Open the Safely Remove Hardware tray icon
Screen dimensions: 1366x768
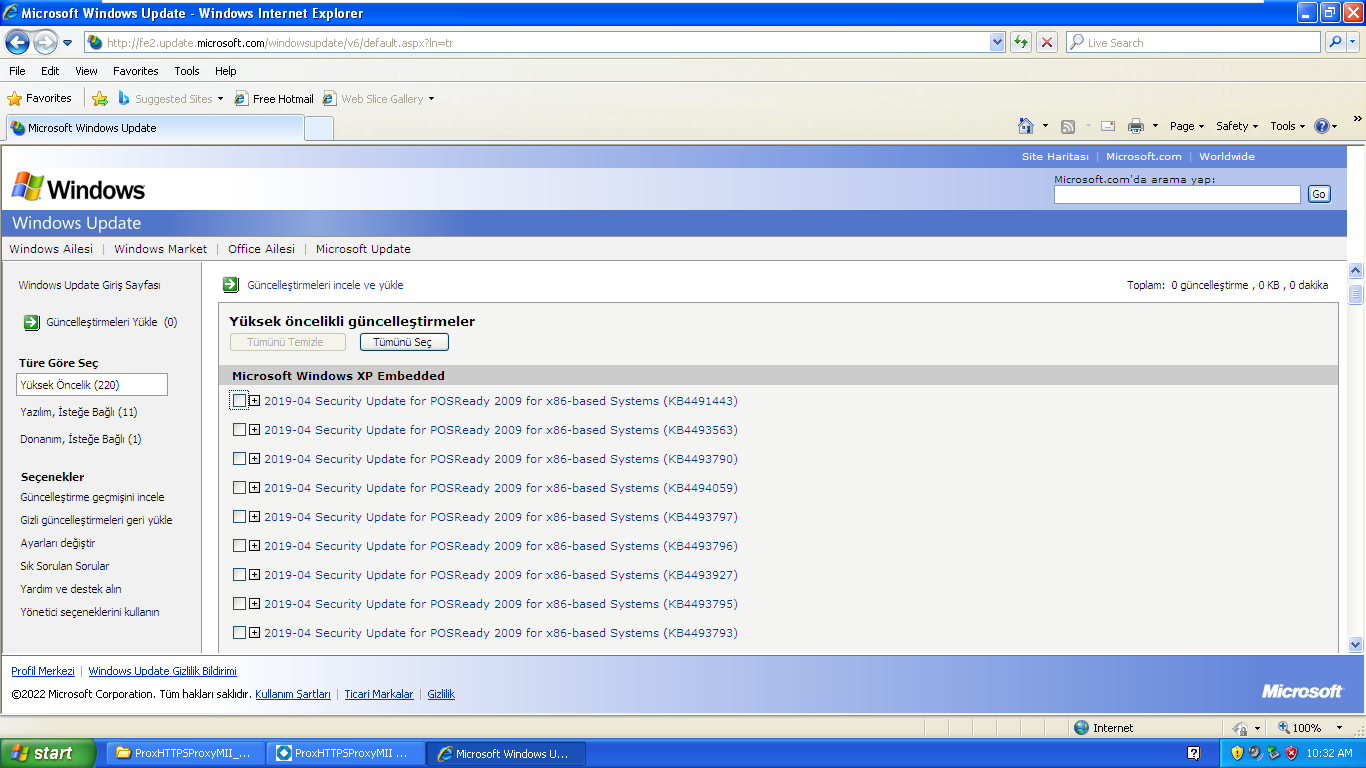coord(1273,753)
